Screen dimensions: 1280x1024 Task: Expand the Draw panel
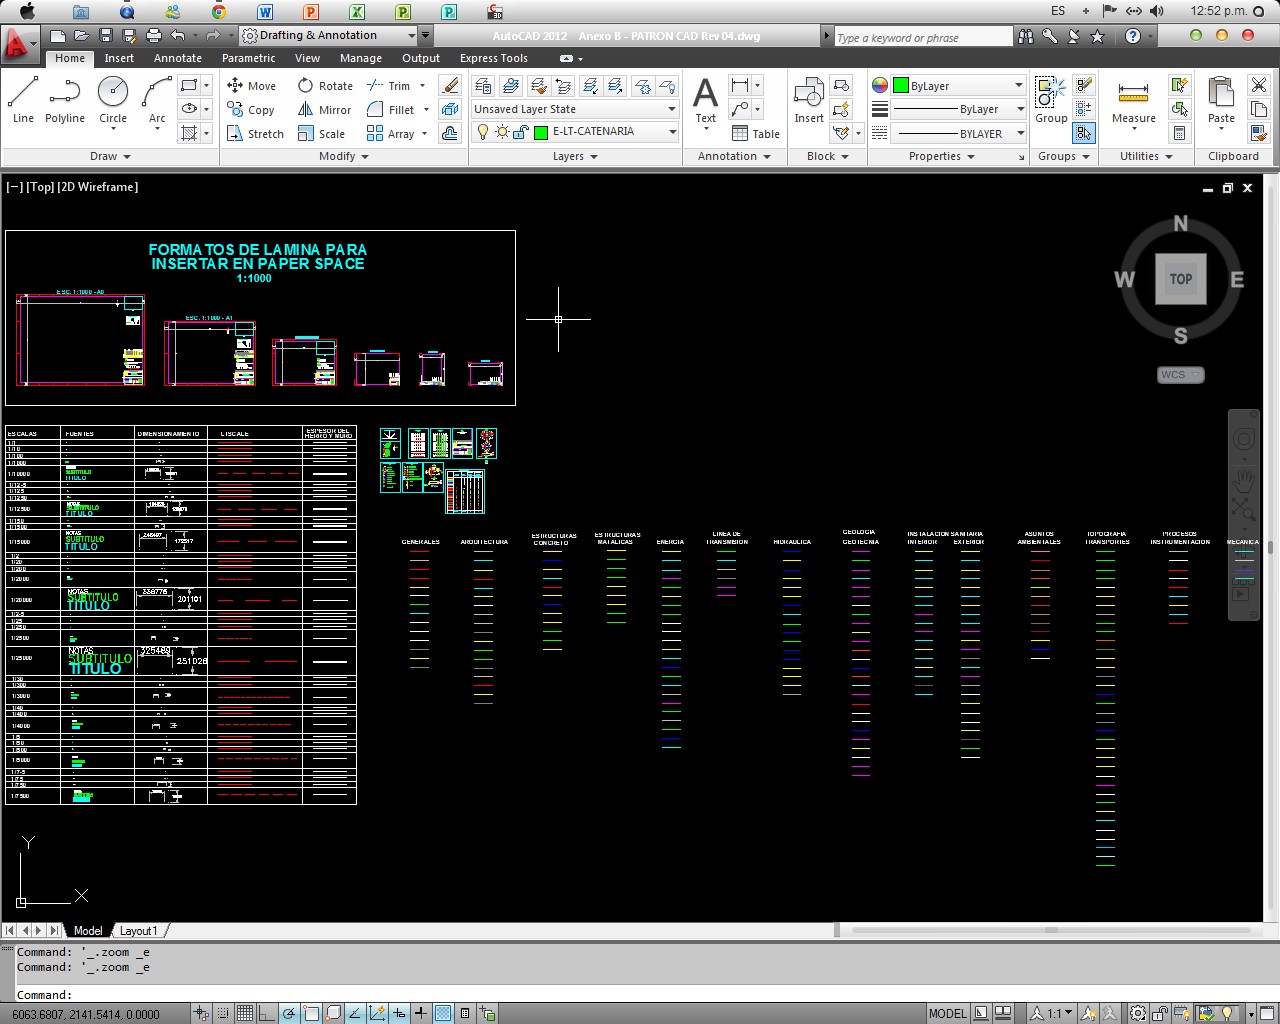click(110, 156)
